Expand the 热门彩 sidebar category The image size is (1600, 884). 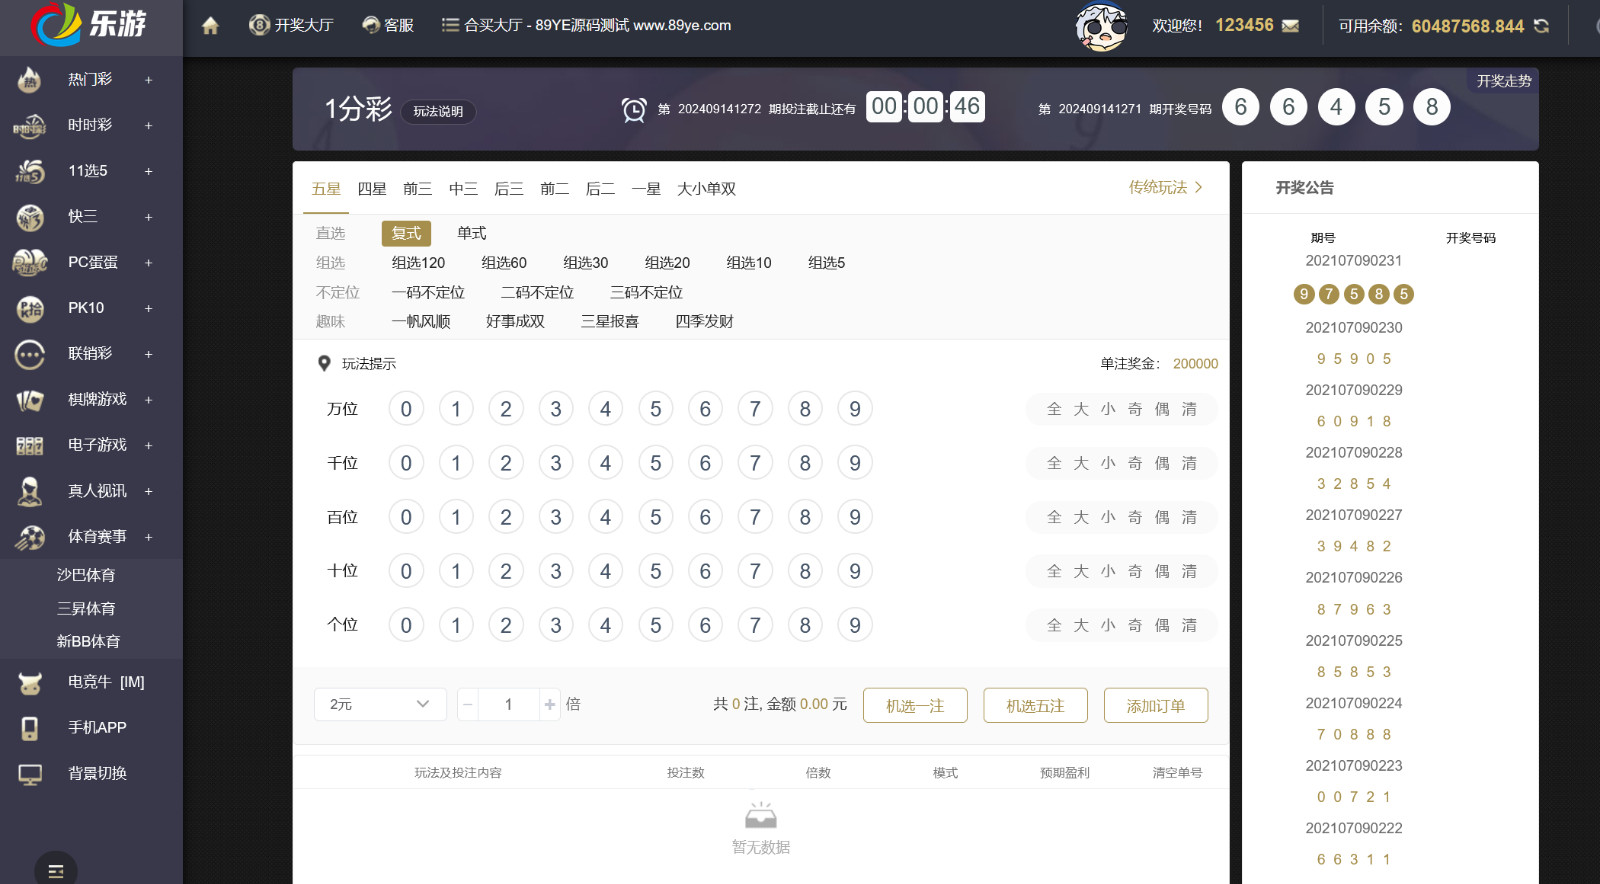(x=148, y=80)
